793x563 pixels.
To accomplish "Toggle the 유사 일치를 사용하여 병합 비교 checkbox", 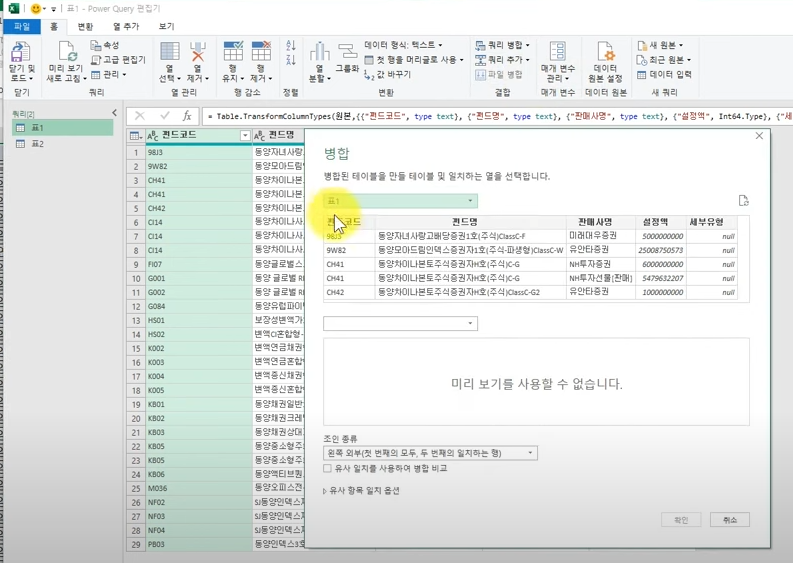I will 327,468.
